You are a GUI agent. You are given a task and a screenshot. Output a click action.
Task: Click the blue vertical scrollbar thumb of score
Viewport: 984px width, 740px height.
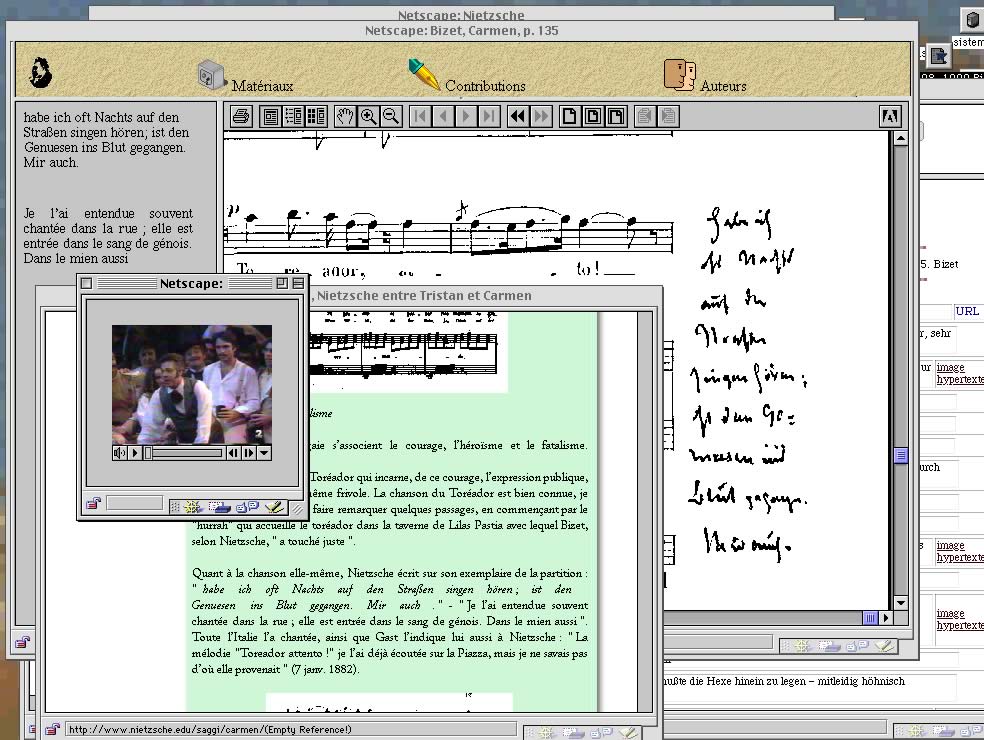pyautogui.click(x=901, y=455)
